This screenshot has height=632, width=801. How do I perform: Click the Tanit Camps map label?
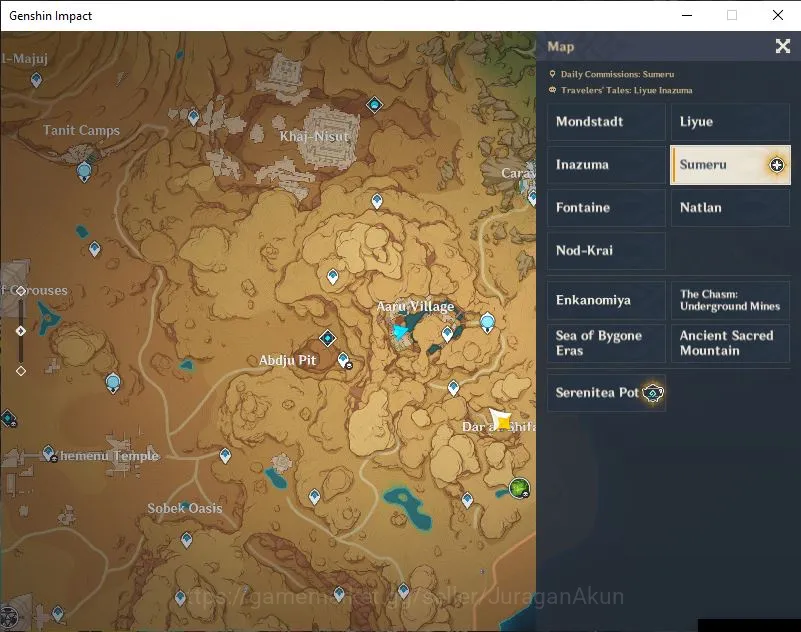coord(81,130)
